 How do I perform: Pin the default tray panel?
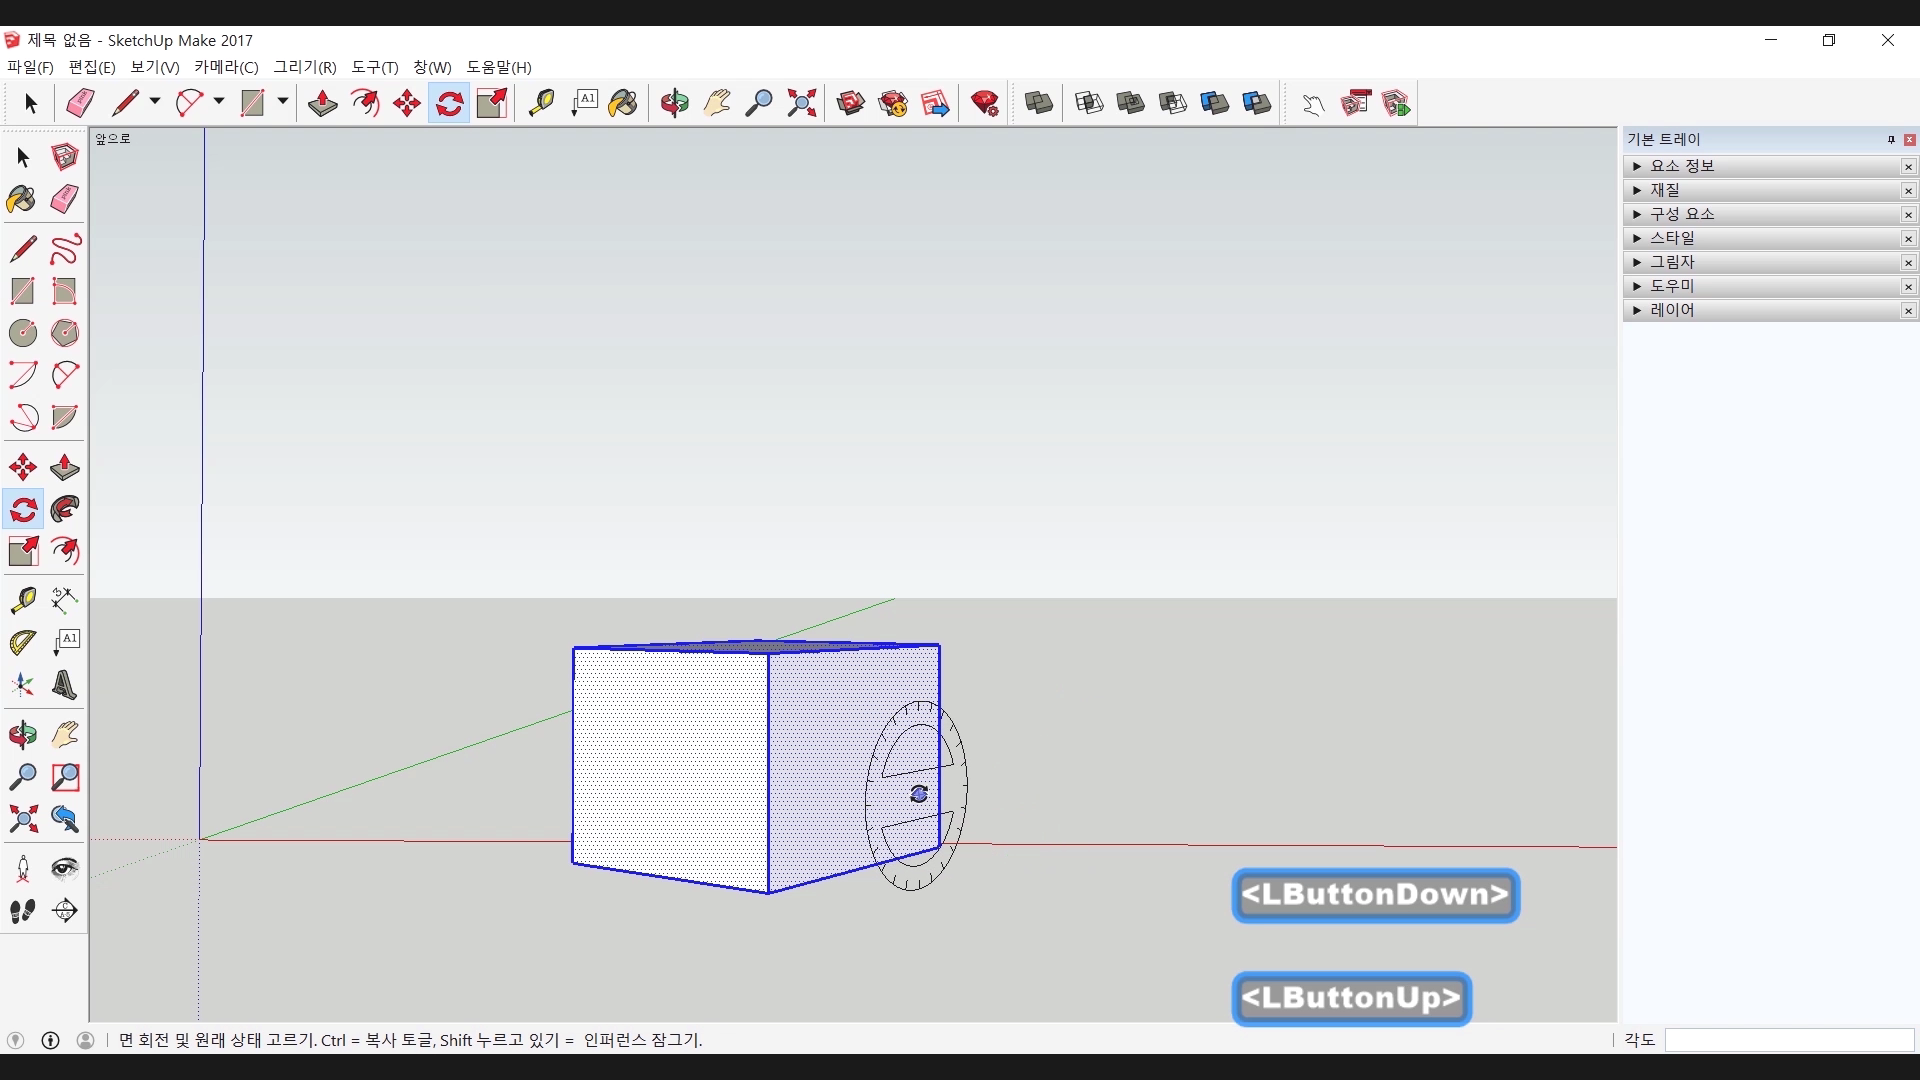click(x=1891, y=140)
